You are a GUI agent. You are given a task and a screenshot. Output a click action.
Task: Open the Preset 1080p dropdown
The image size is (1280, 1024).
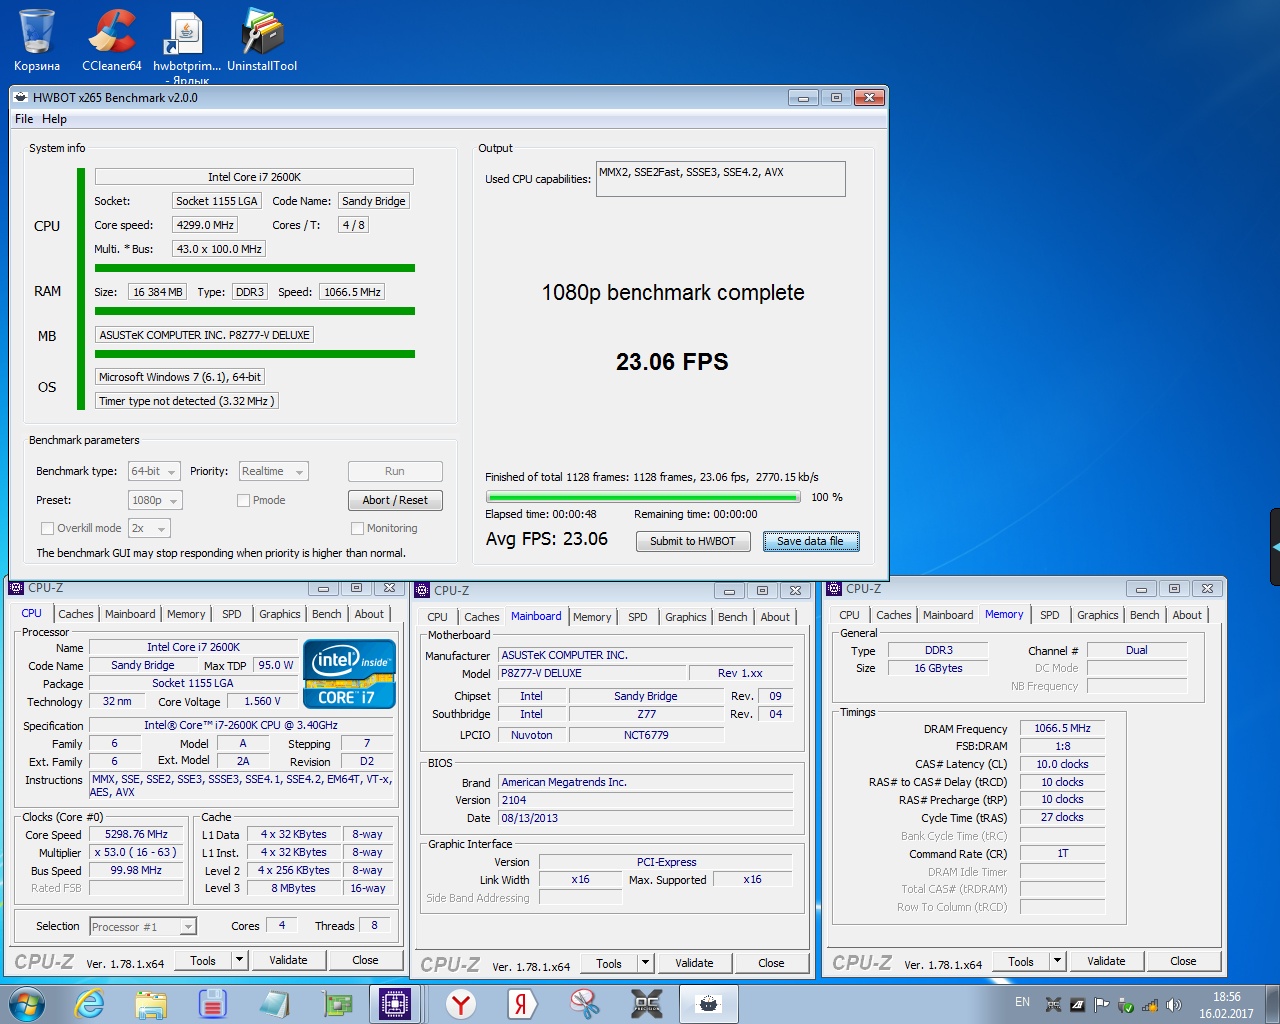(155, 500)
